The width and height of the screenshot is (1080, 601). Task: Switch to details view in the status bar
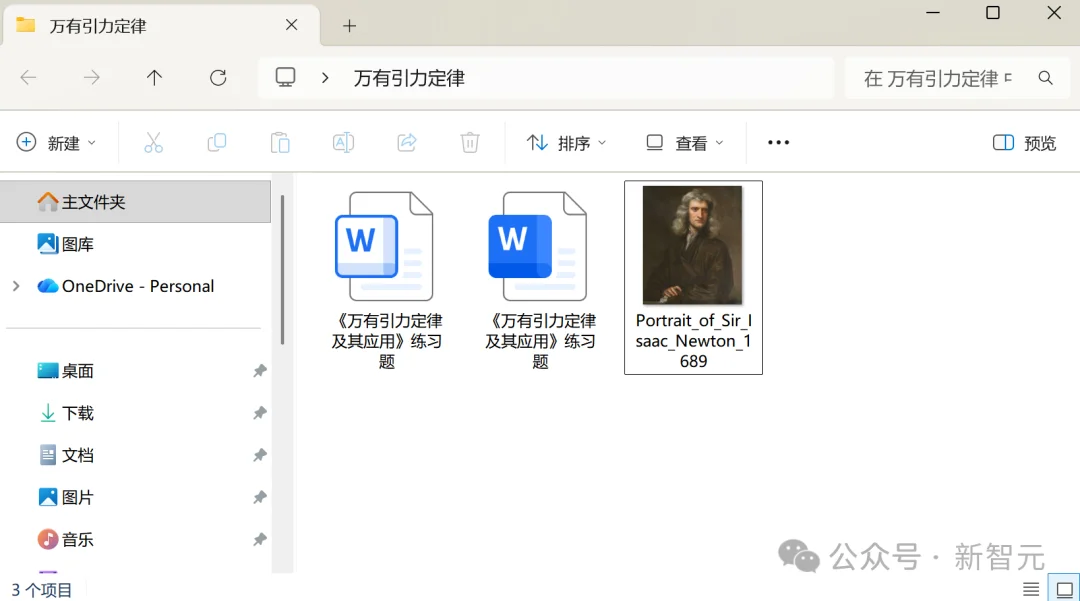tap(1031, 588)
